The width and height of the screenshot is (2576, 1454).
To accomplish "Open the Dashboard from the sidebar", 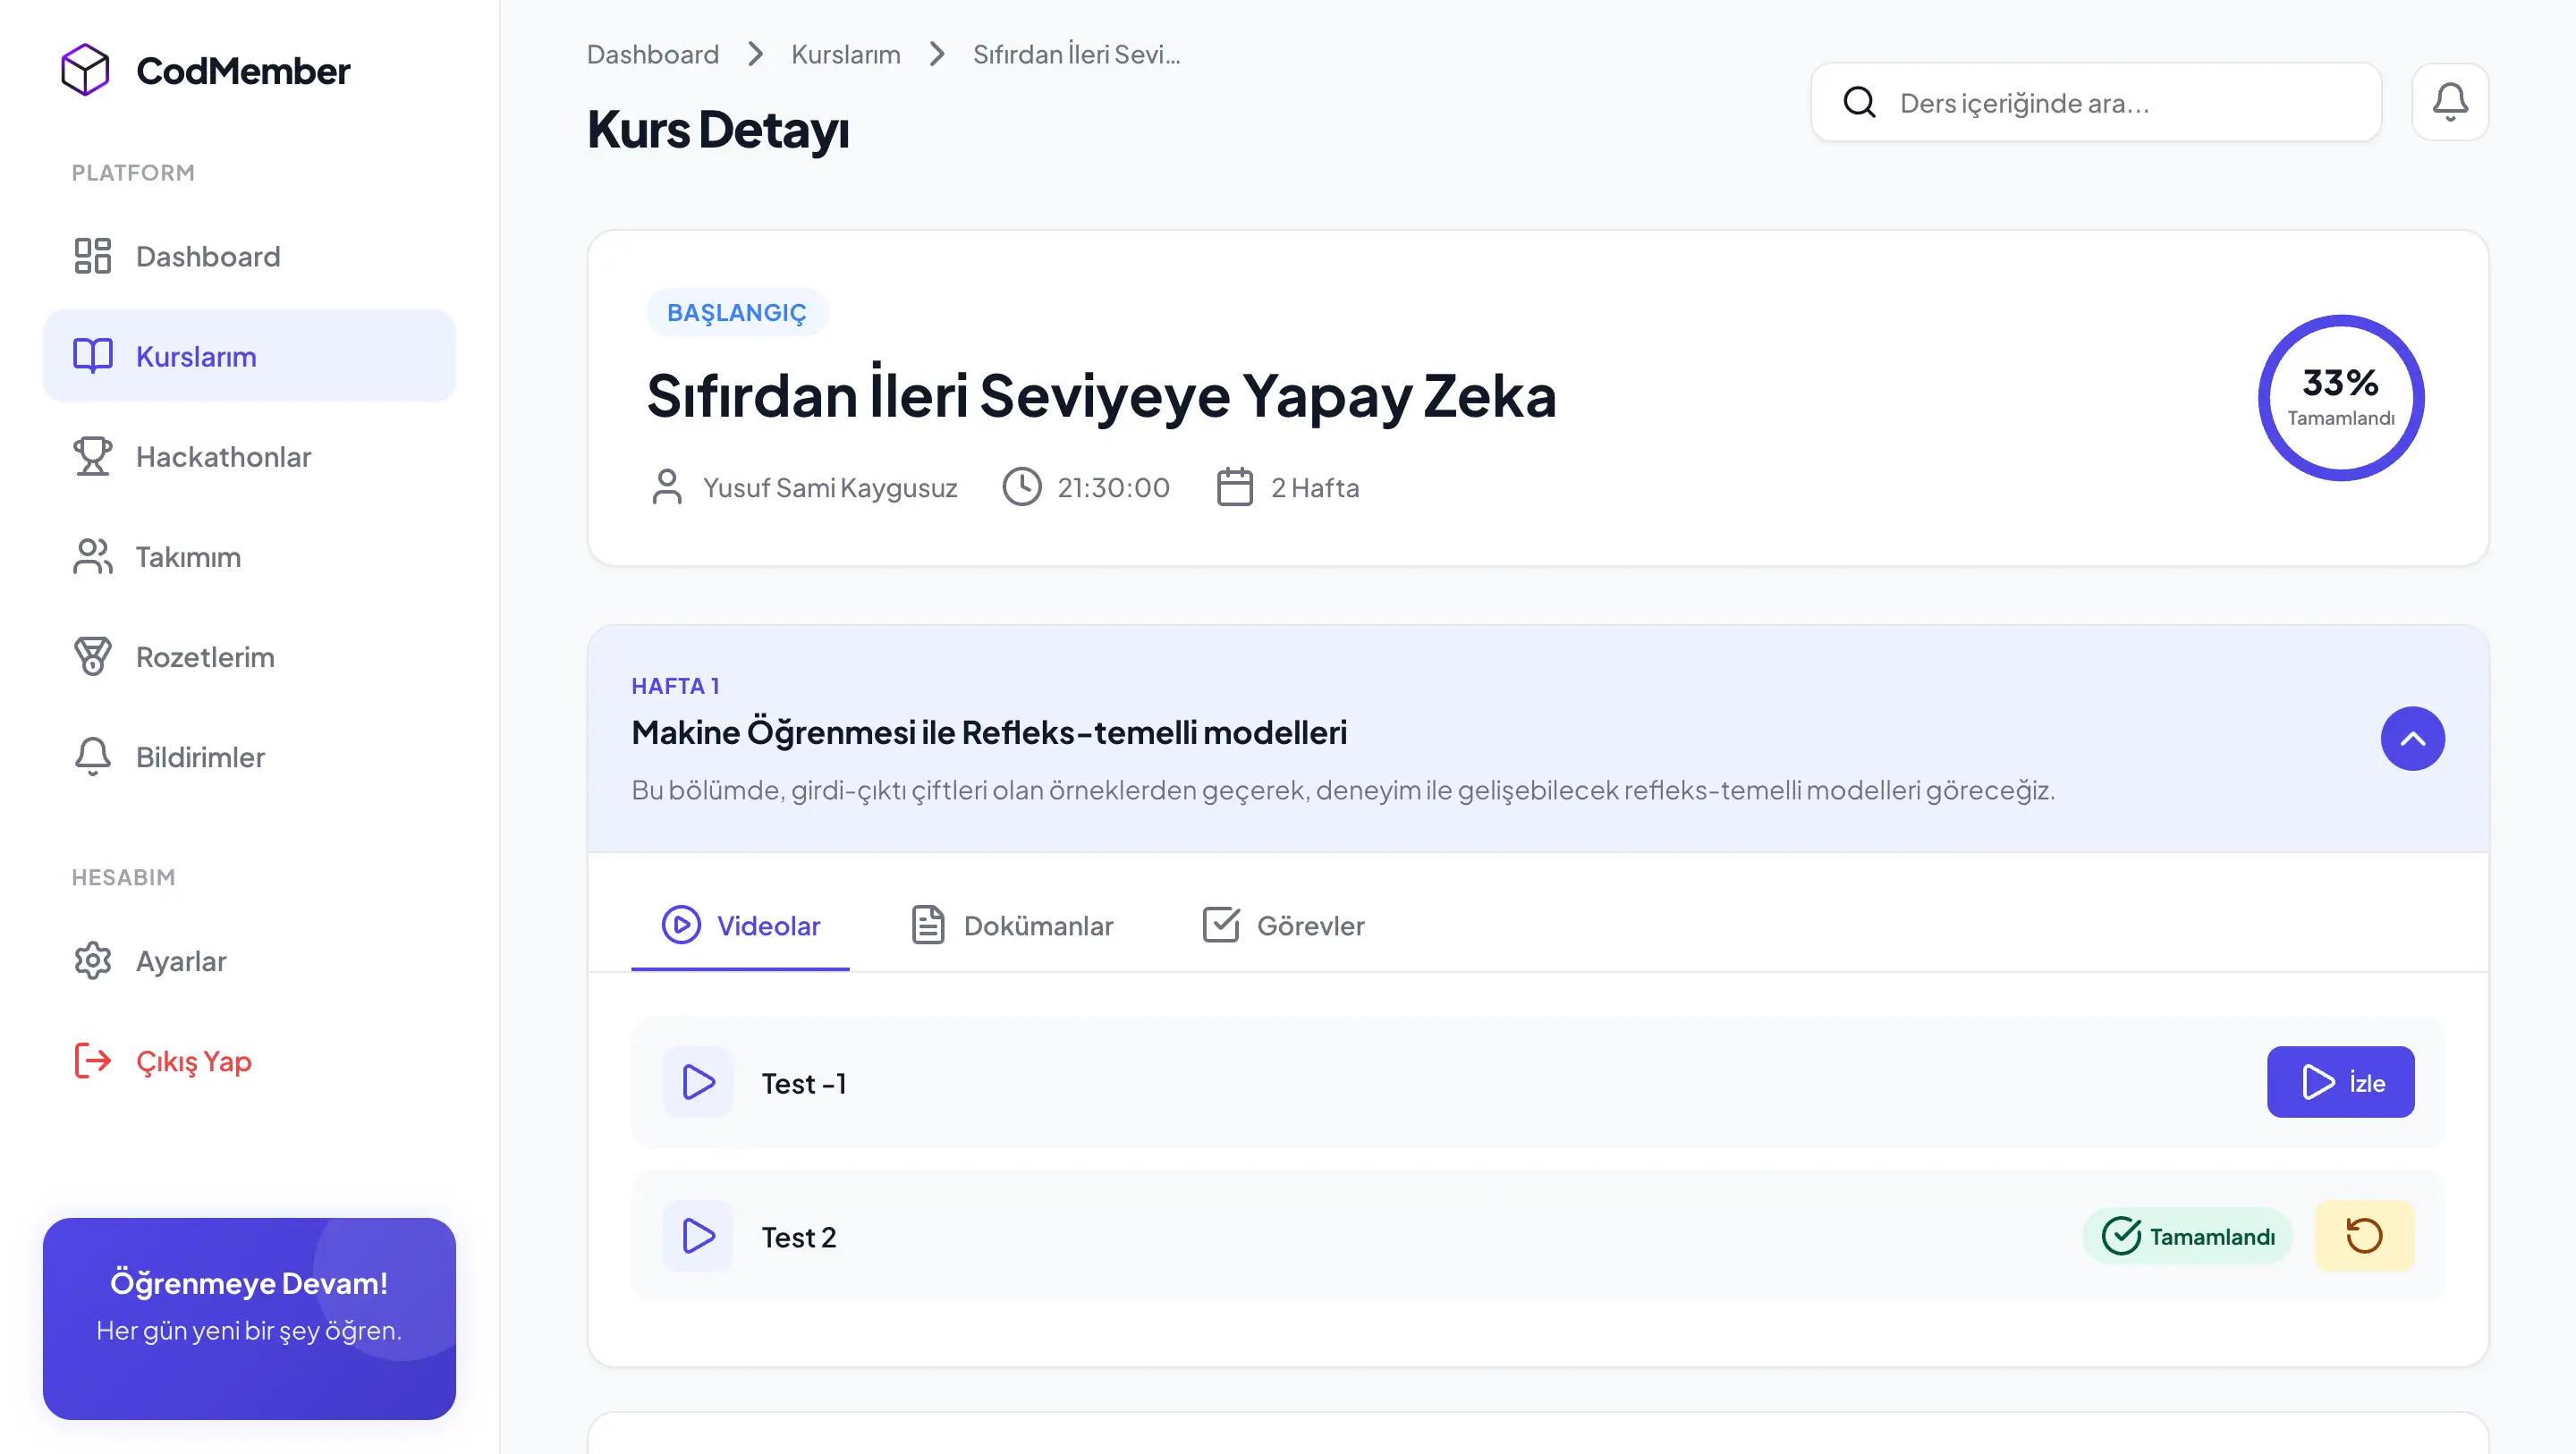I will 207,256.
